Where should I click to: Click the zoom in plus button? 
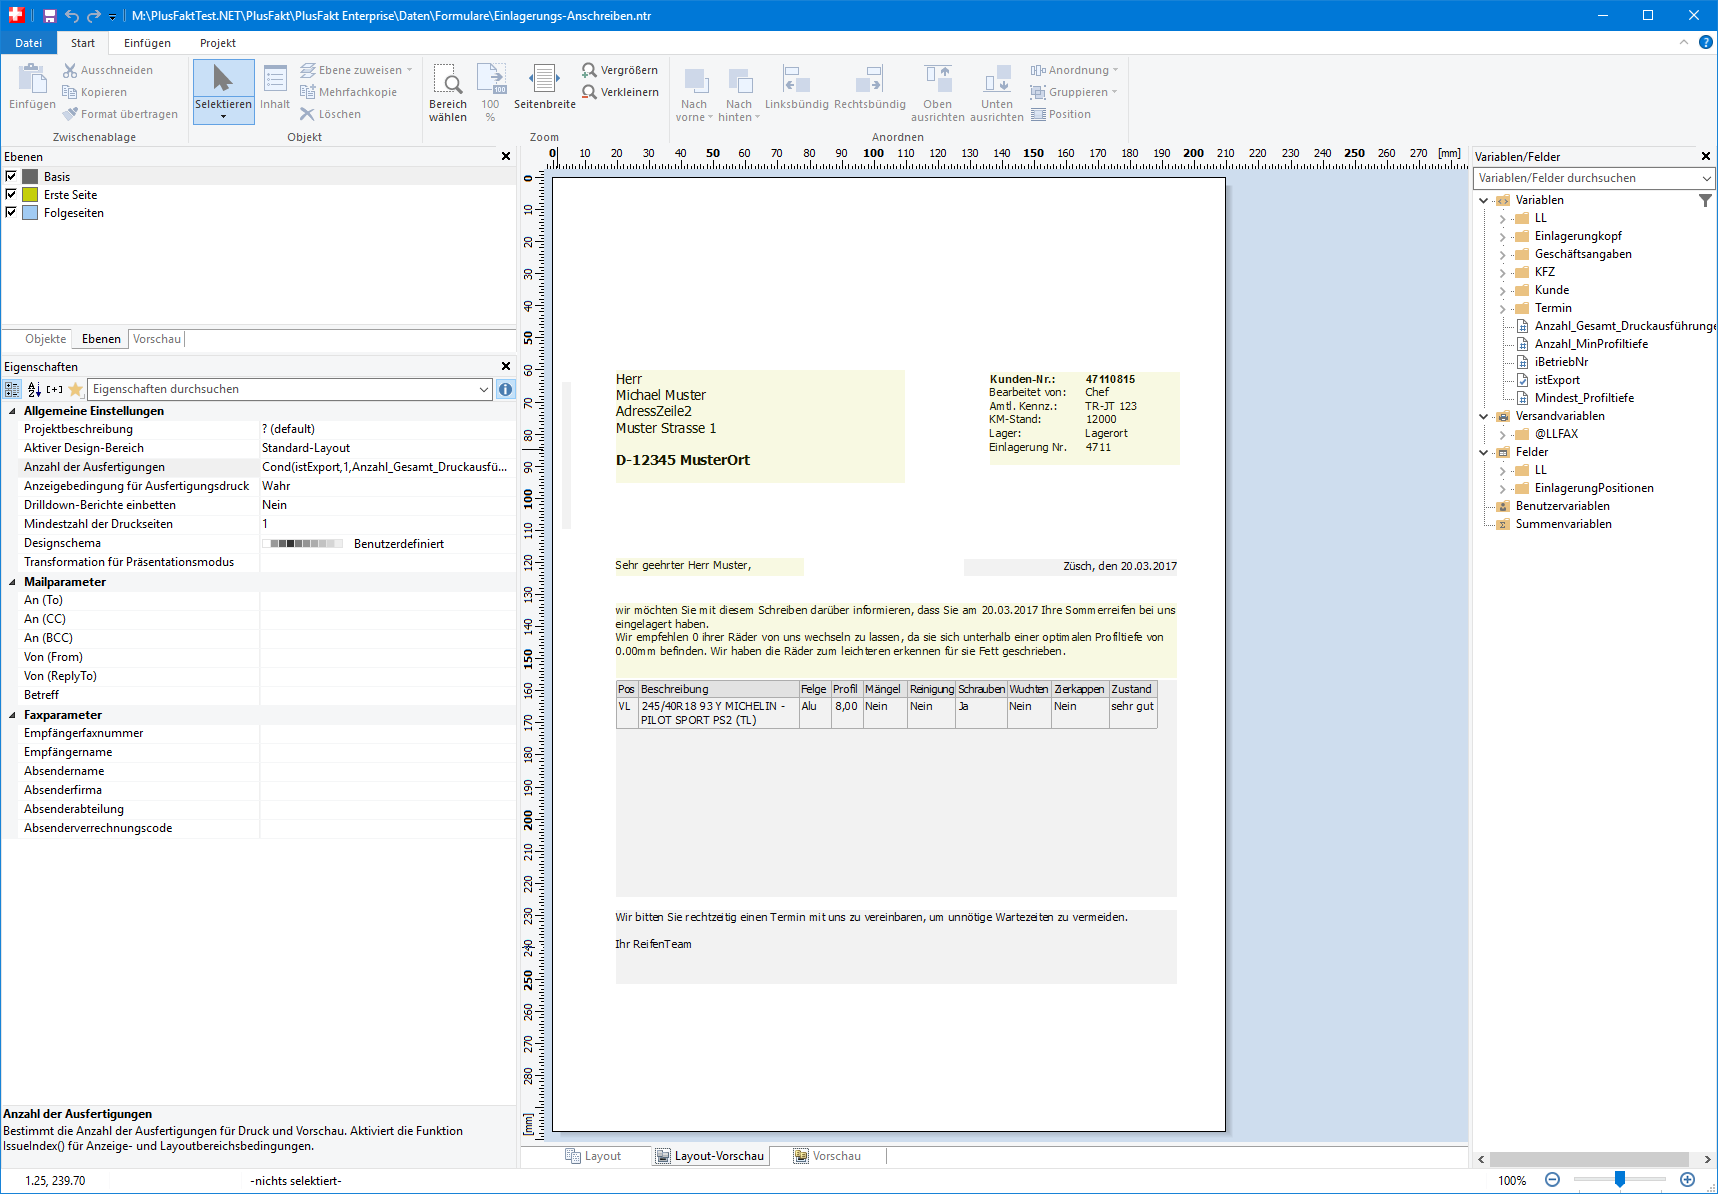pos(1688,1180)
